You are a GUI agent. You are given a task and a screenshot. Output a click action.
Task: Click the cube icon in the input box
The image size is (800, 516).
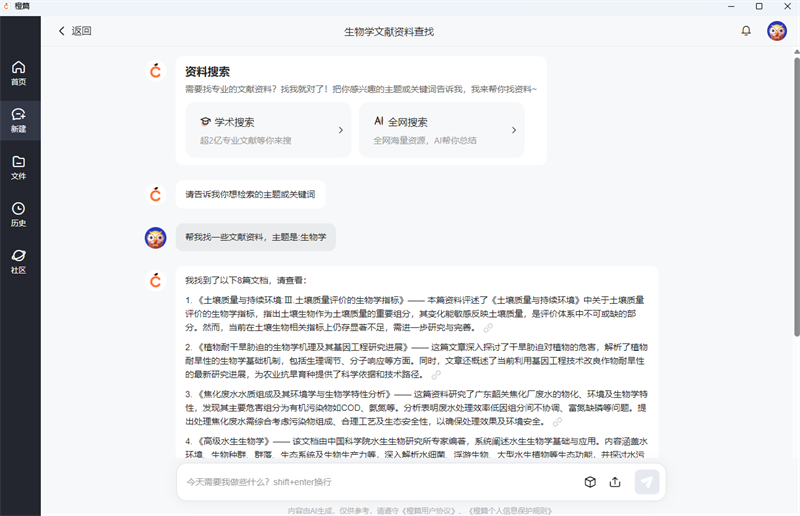[x=590, y=482]
